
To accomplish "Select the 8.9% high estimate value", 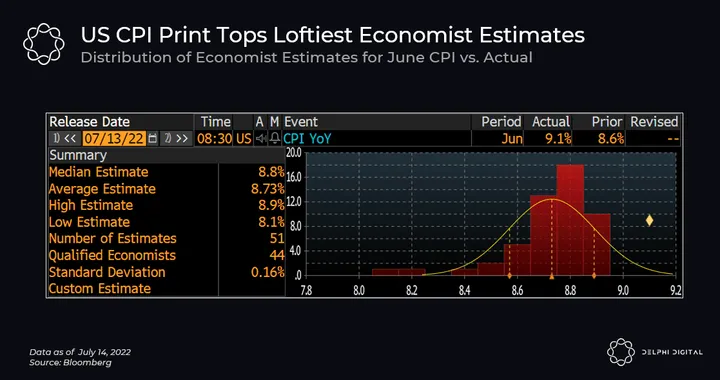I will point(271,205).
